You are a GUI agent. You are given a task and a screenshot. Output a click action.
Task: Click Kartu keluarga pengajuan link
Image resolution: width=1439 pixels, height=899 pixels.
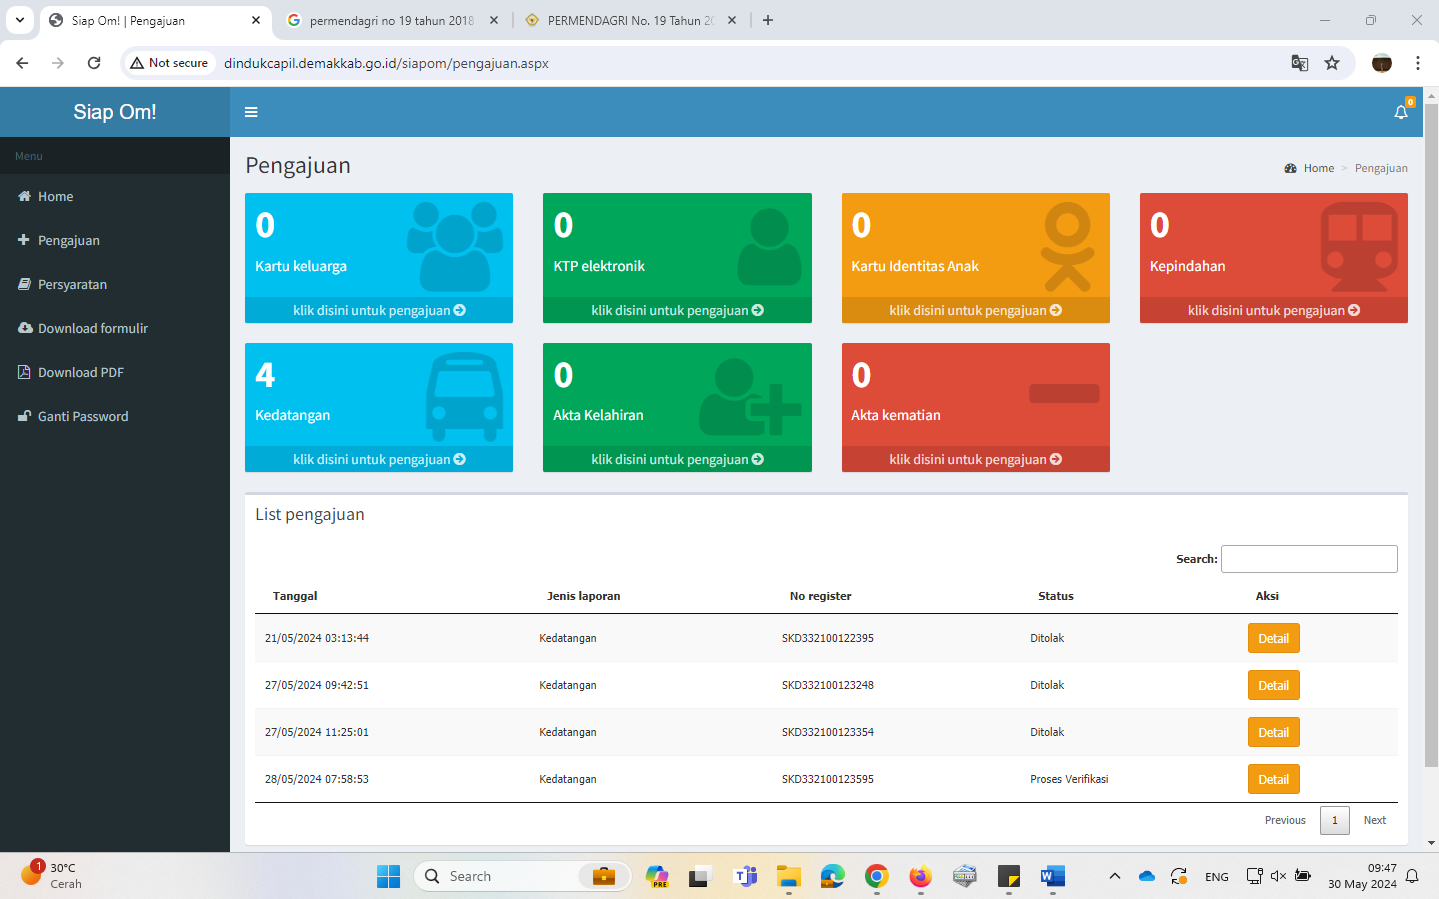point(379,310)
